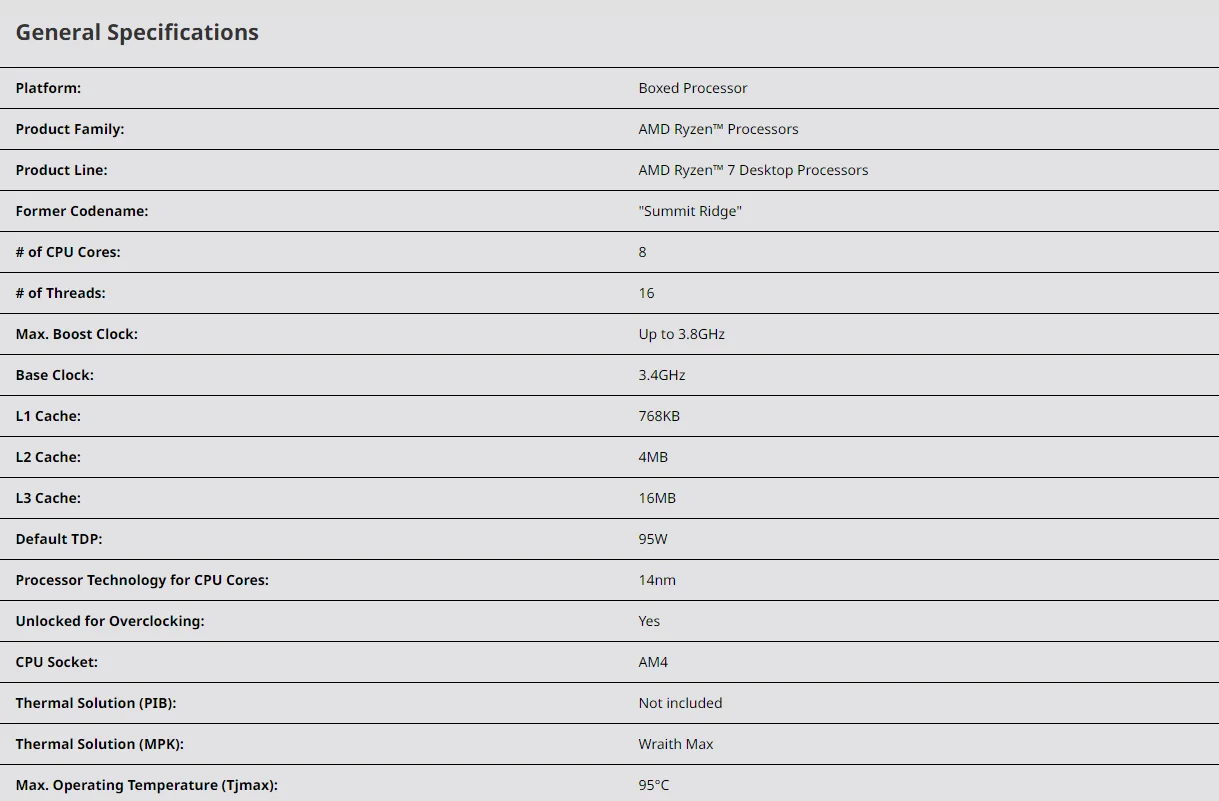1219x801 pixels.
Task: Click the # of CPU Cores label
Action: point(68,252)
